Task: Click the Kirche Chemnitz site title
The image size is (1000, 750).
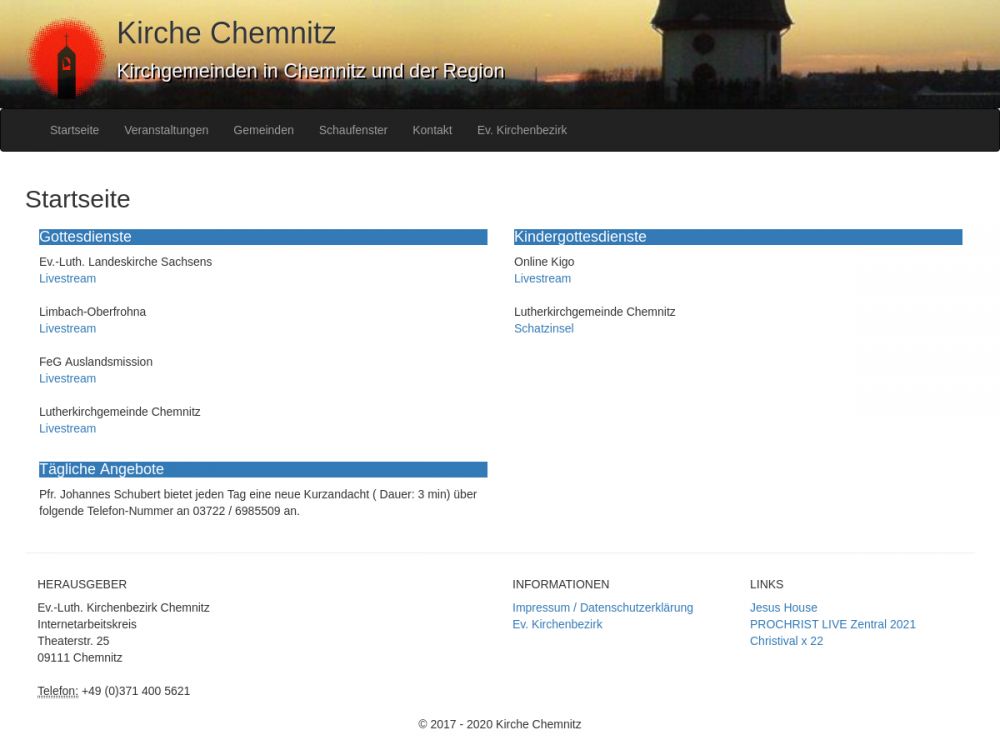Action: tap(226, 33)
